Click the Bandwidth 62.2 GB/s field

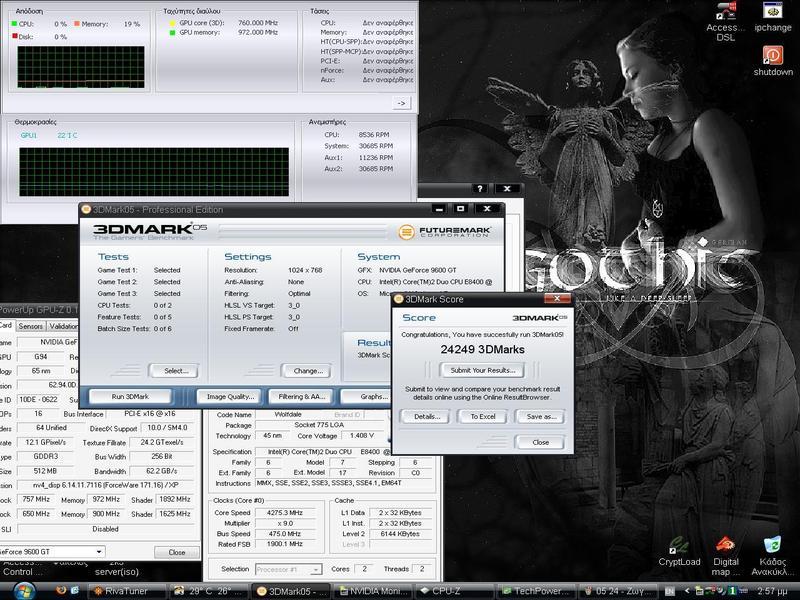(x=162, y=471)
